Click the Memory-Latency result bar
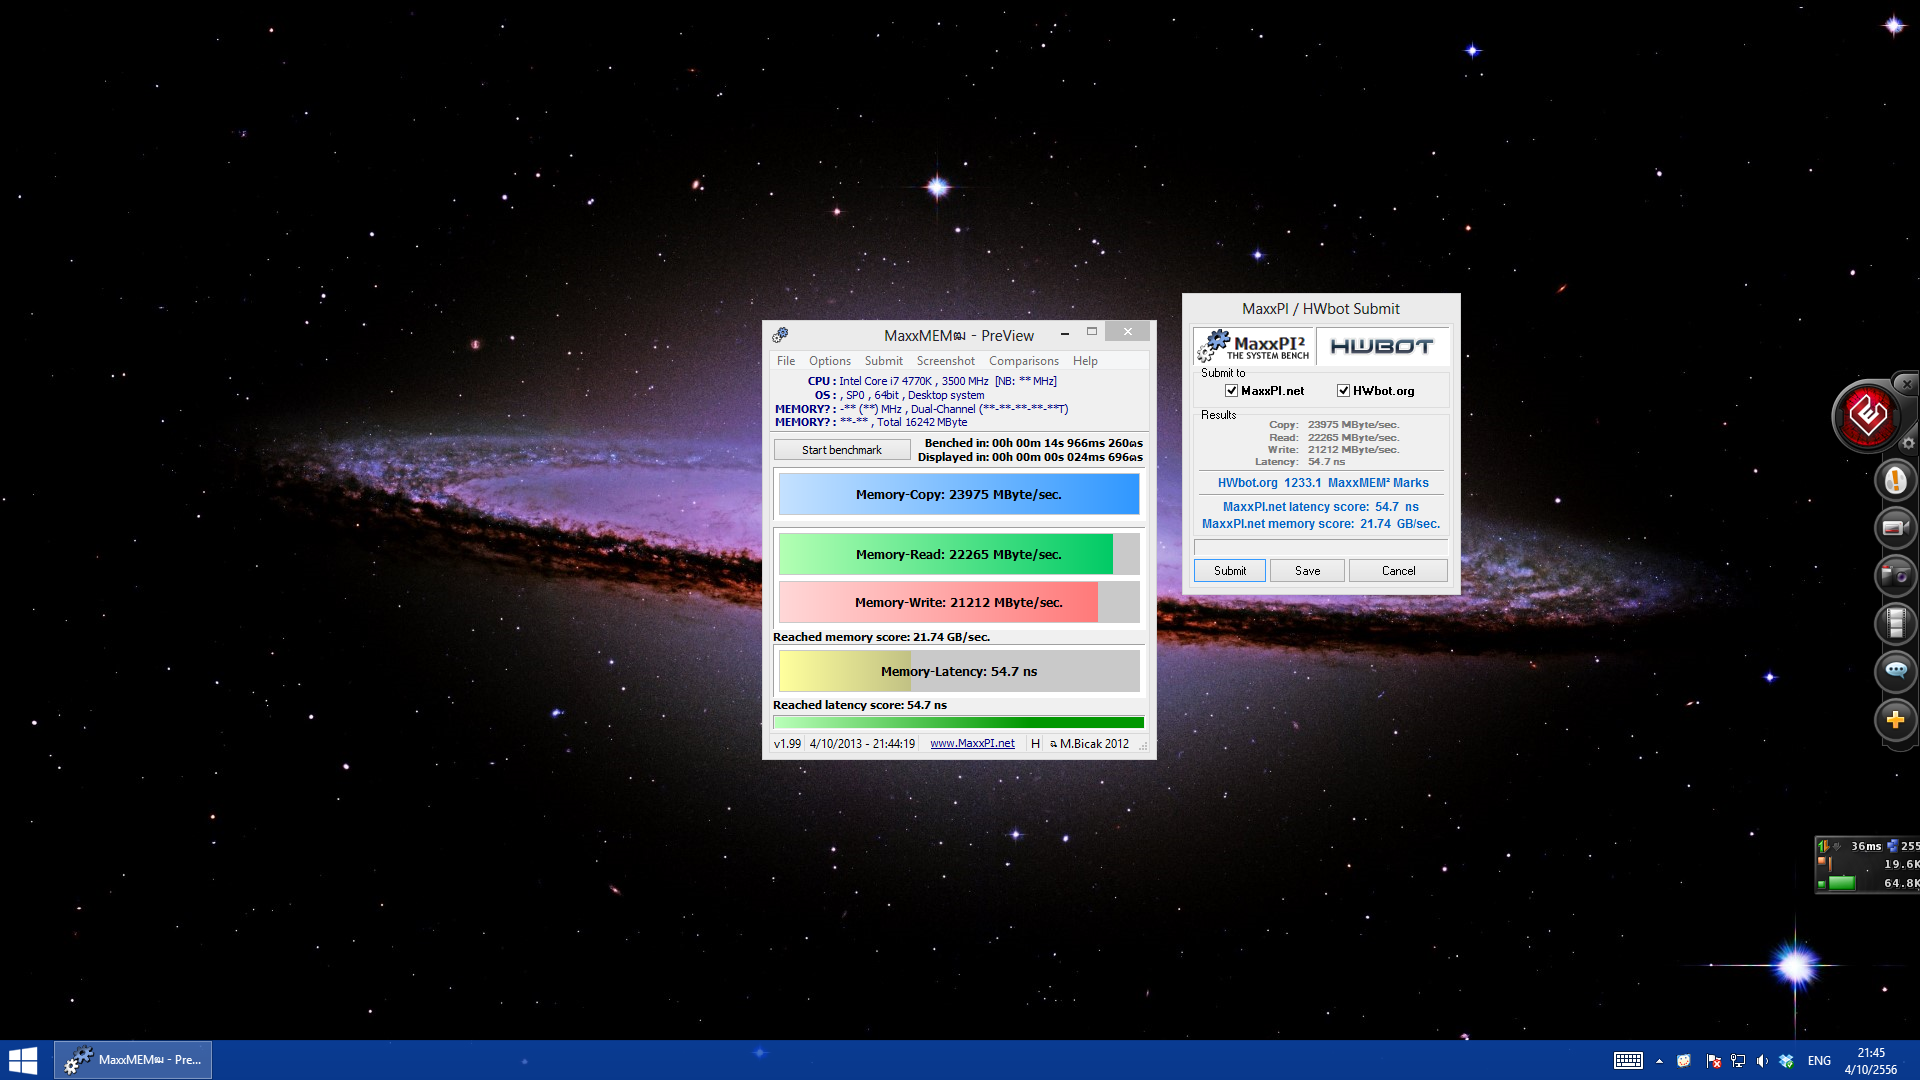The width and height of the screenshot is (1920, 1080). [958, 671]
